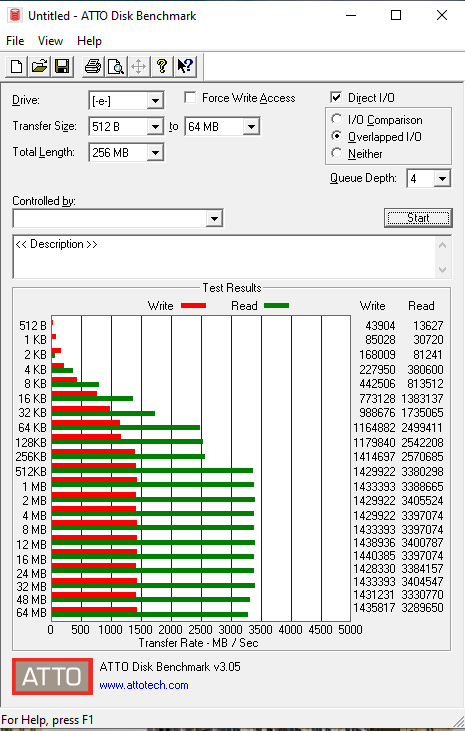Select the I/O Comparison radio button

tap(336, 119)
